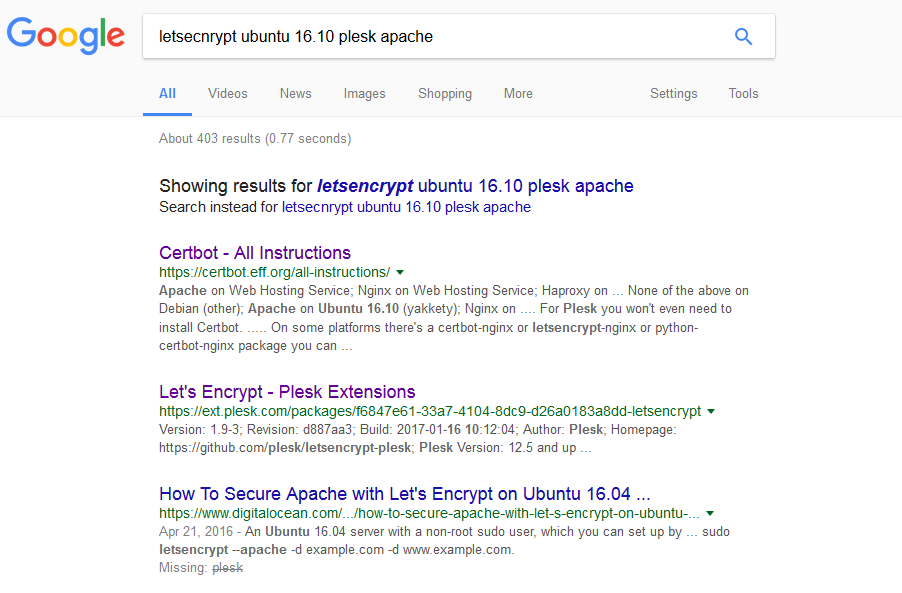Click the 'Missing: plesk' note
Screen dimensions: 902x593
201,568
